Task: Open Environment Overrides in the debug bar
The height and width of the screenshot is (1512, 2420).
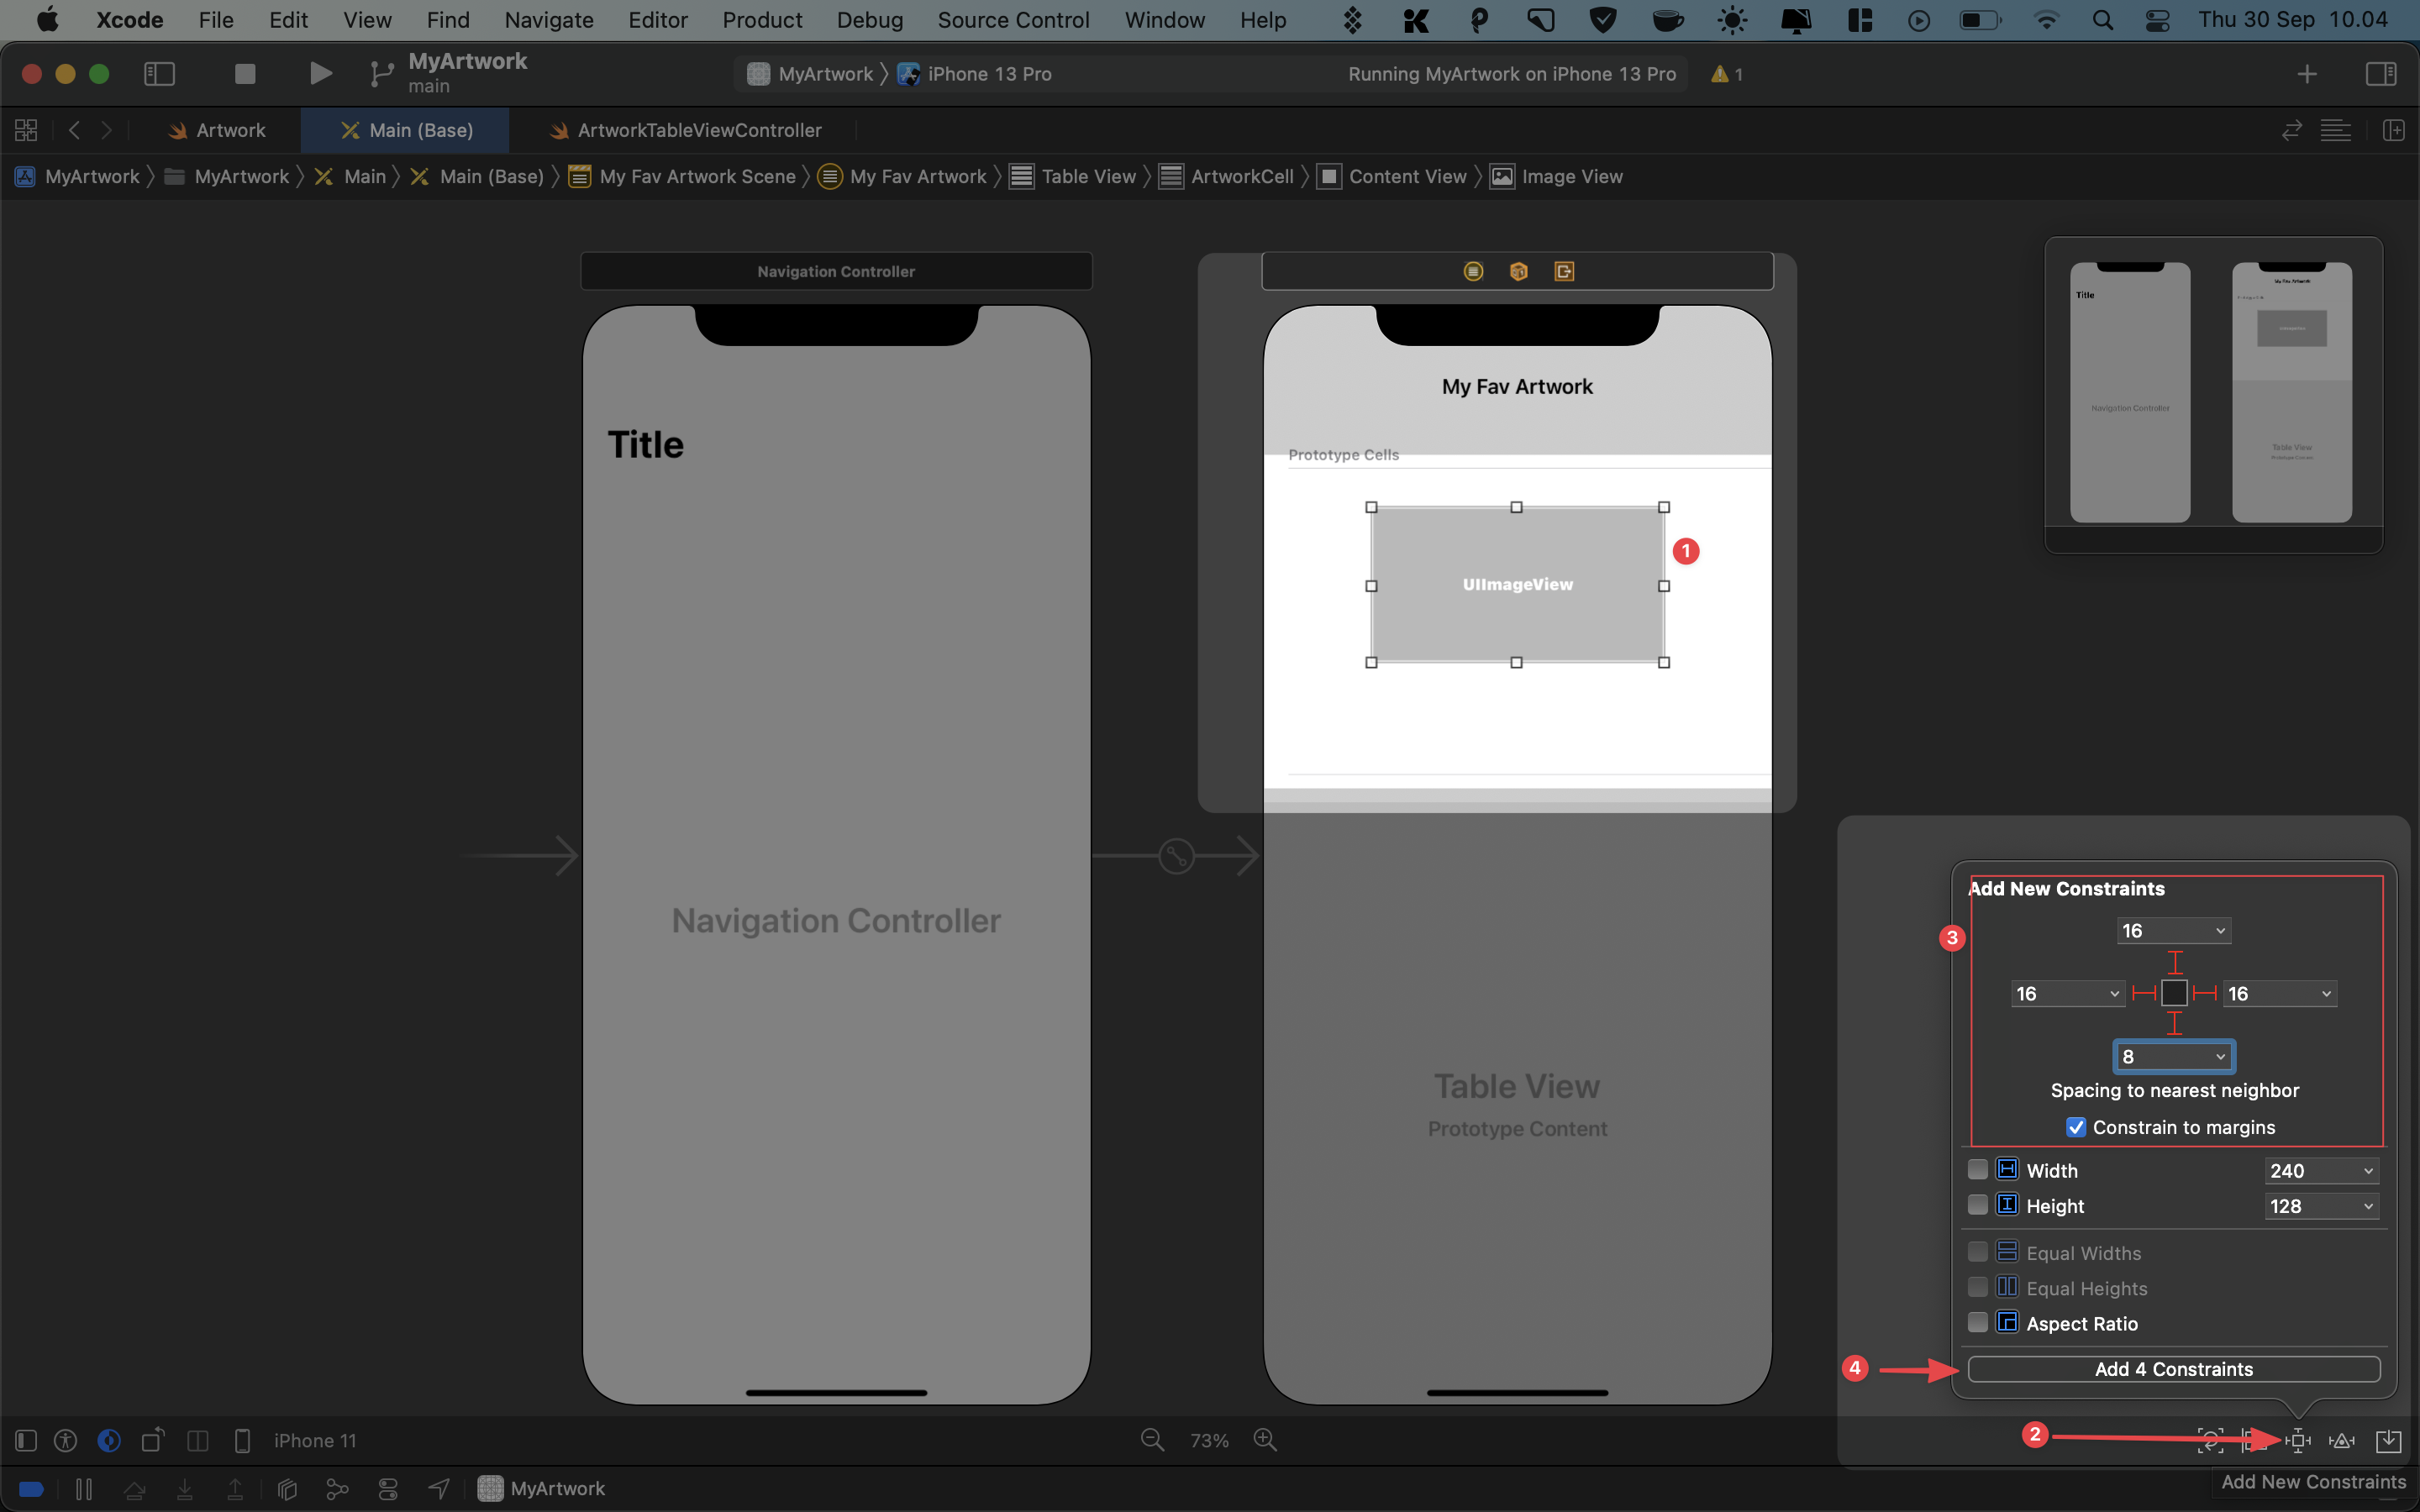Action: (x=388, y=1489)
